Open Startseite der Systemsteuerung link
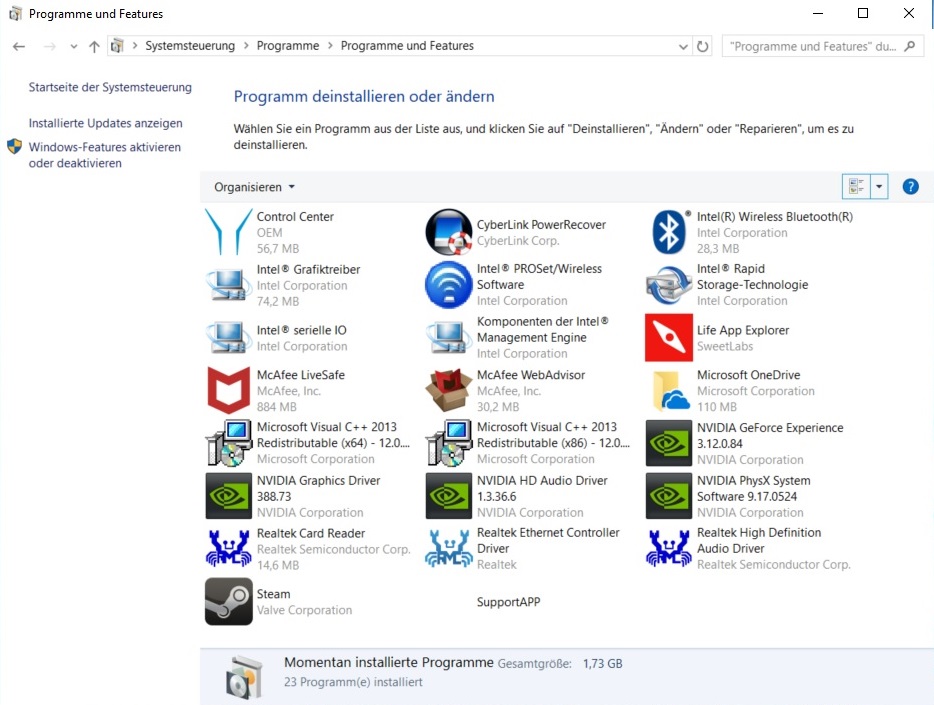 point(110,87)
